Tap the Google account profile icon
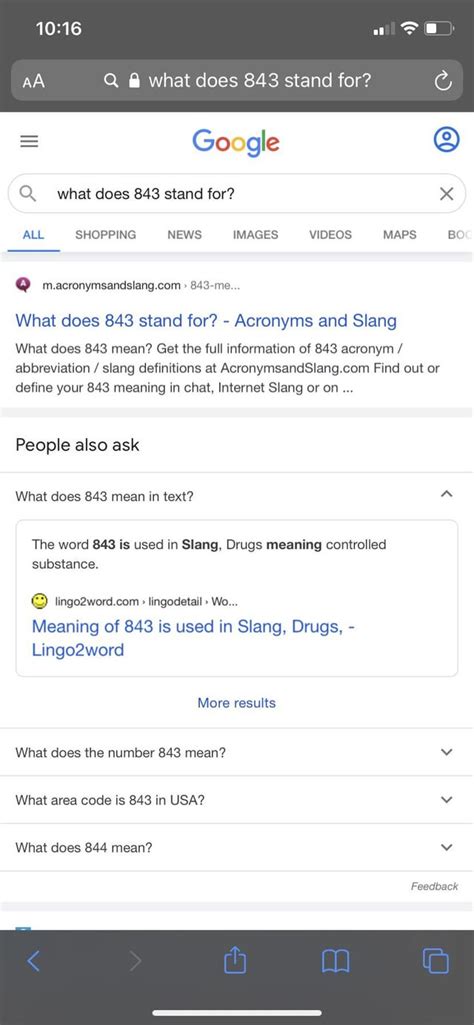Image resolution: width=474 pixels, height=1025 pixels. tap(447, 140)
